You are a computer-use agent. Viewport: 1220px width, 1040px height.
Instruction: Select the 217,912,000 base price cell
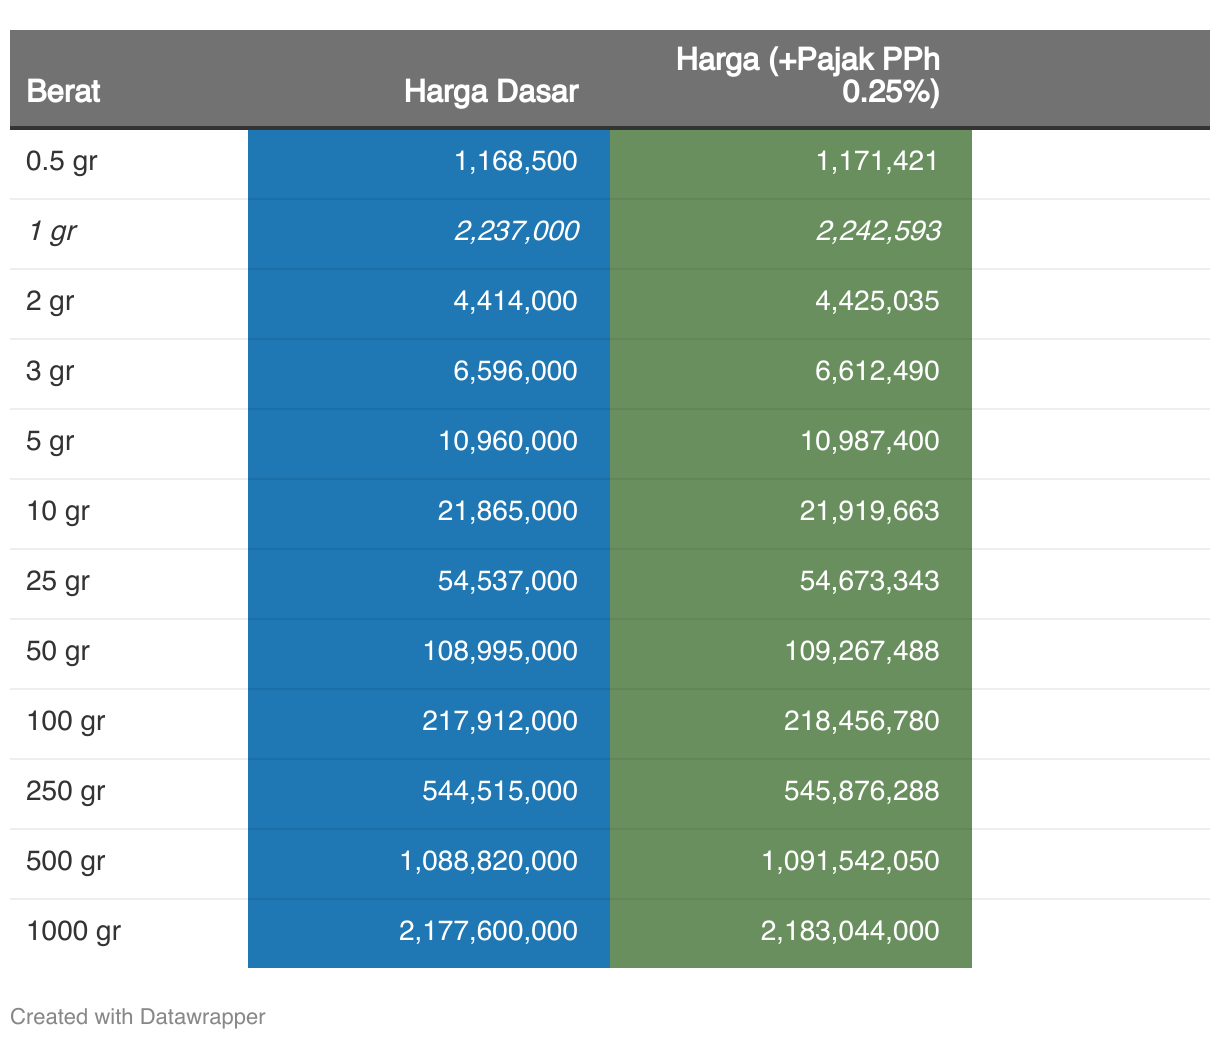(x=499, y=721)
